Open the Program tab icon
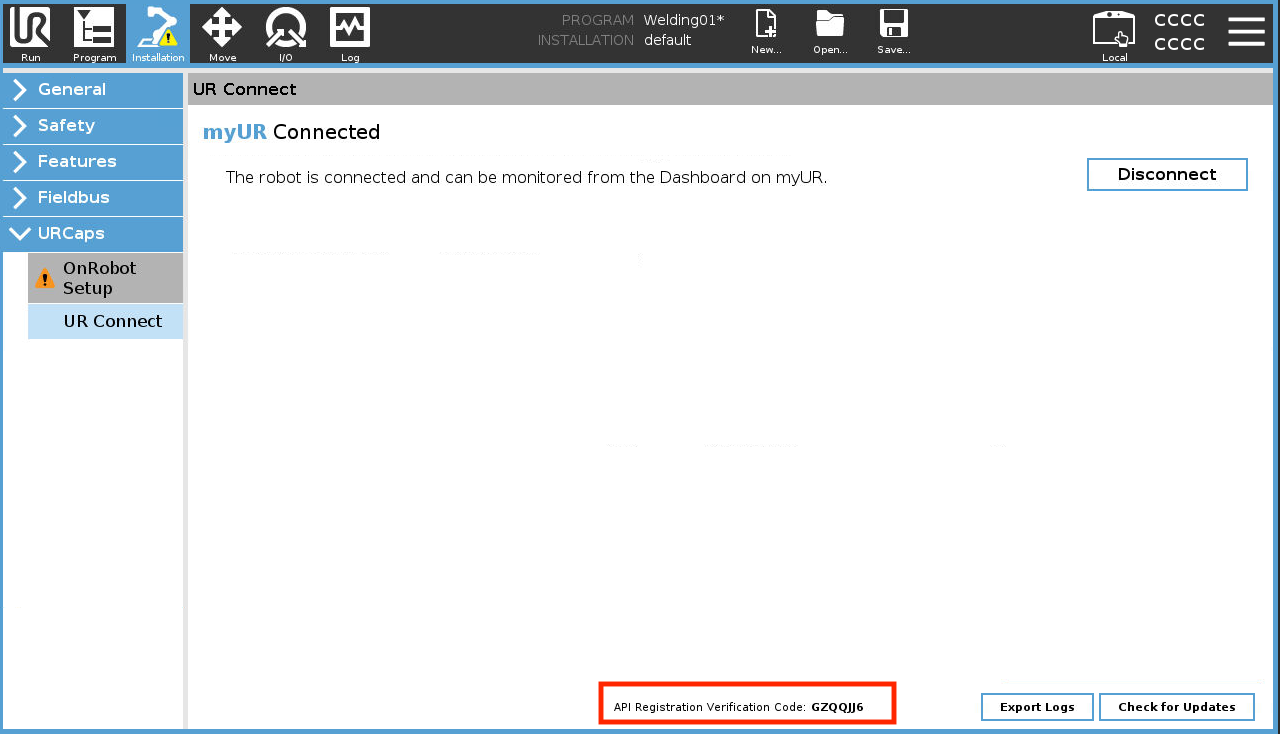The image size is (1280, 734). 94,34
